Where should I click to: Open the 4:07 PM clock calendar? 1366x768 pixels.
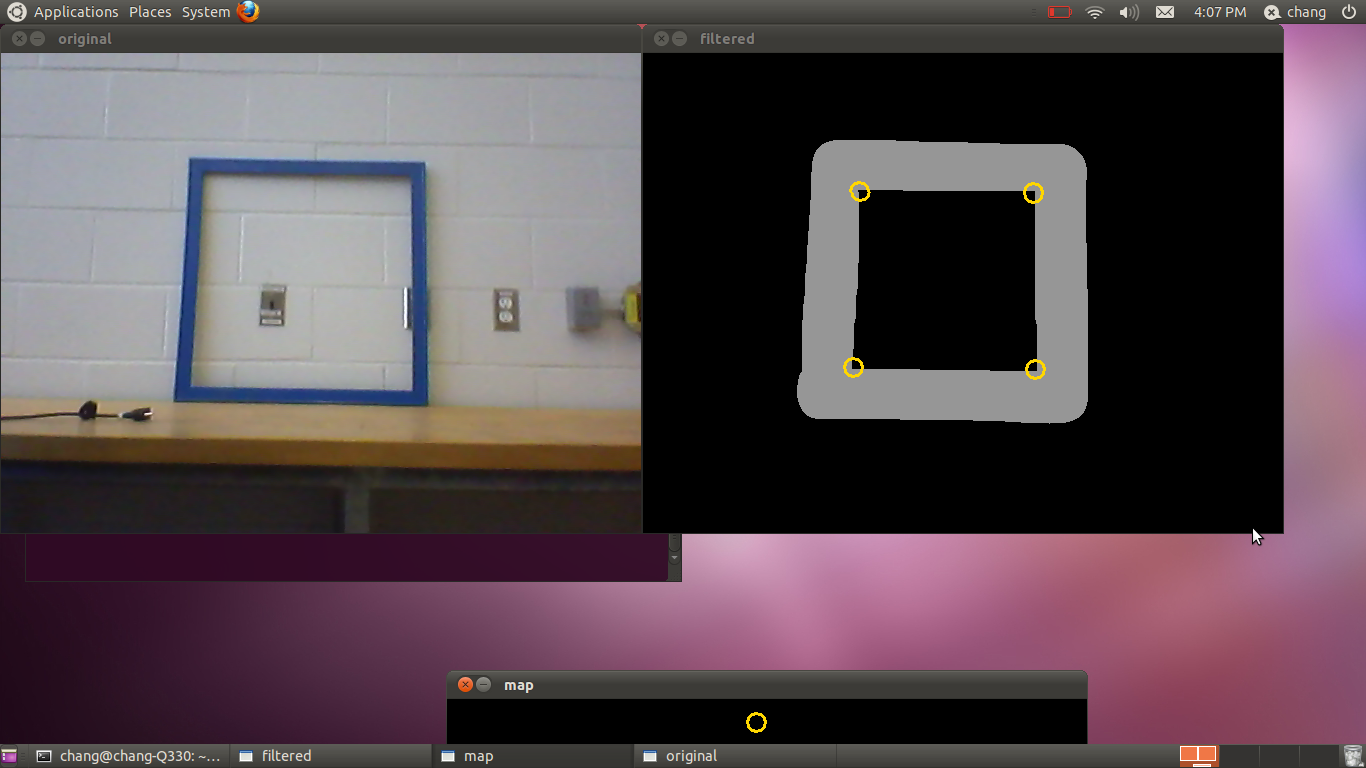click(x=1220, y=12)
